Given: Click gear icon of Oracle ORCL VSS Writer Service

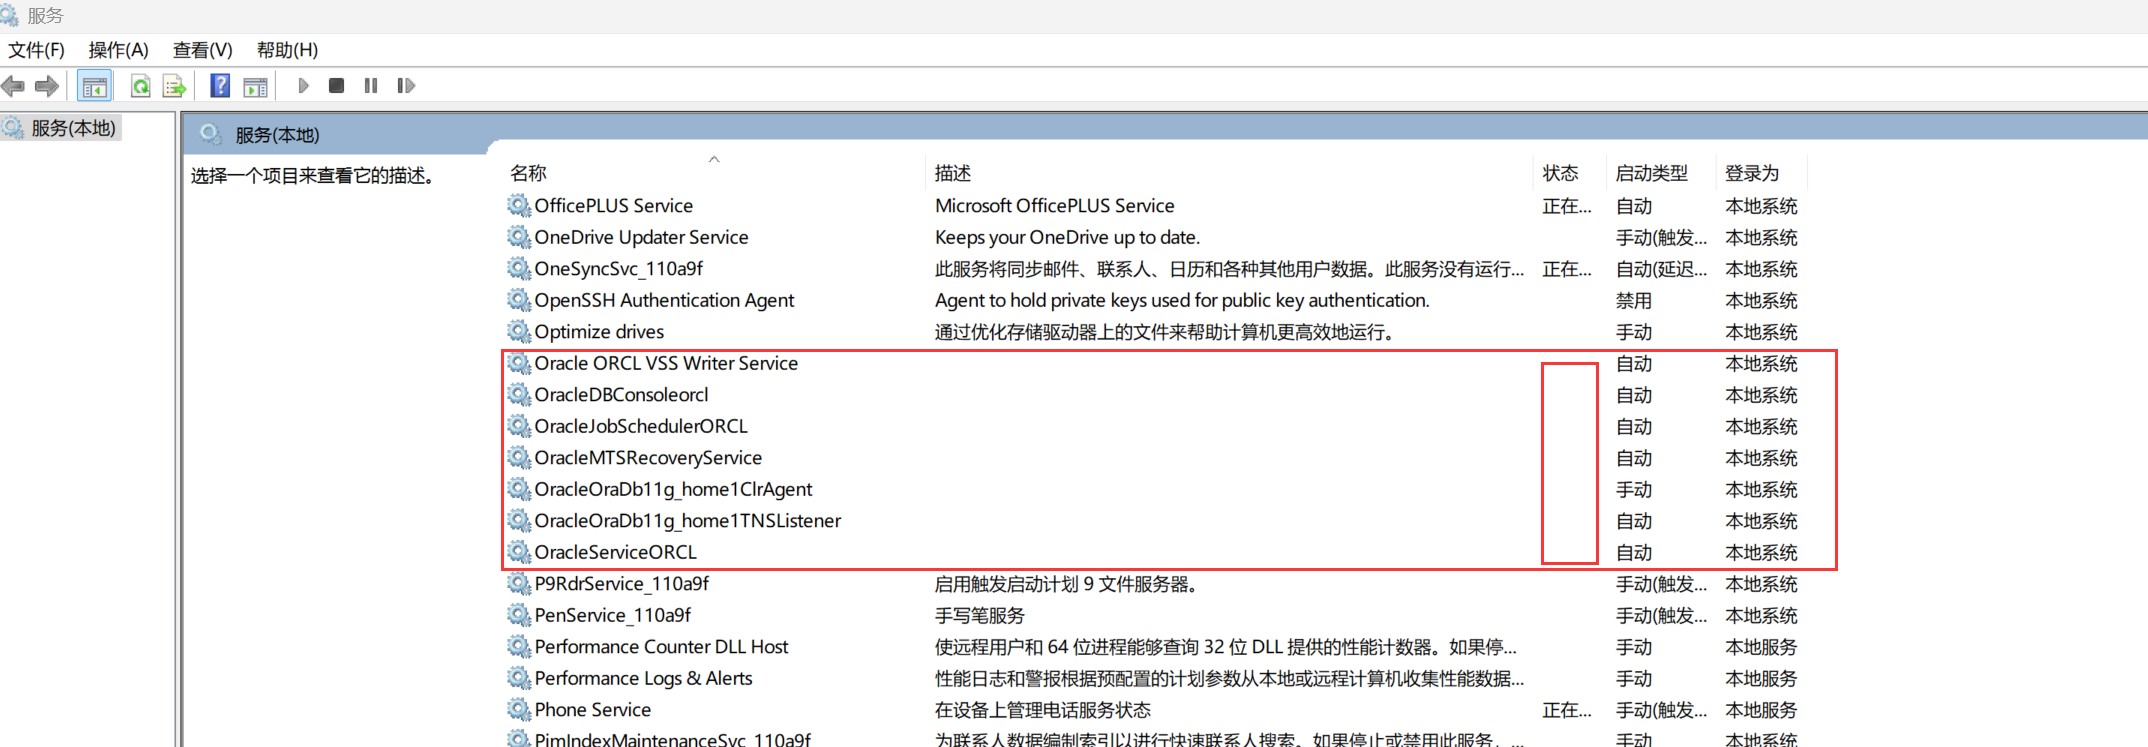Looking at the screenshot, I should [518, 363].
